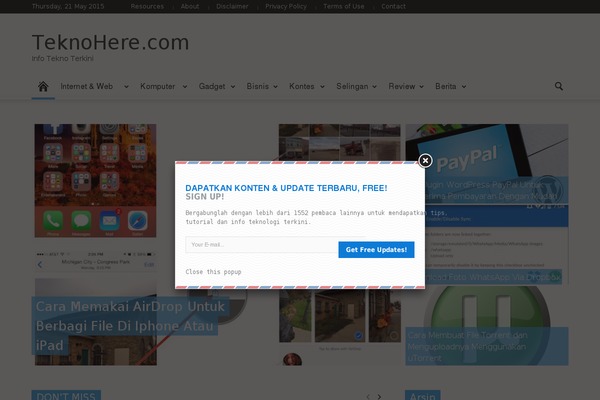Open the About link in top bar
This screenshot has height=400, width=600.
tap(190, 7)
